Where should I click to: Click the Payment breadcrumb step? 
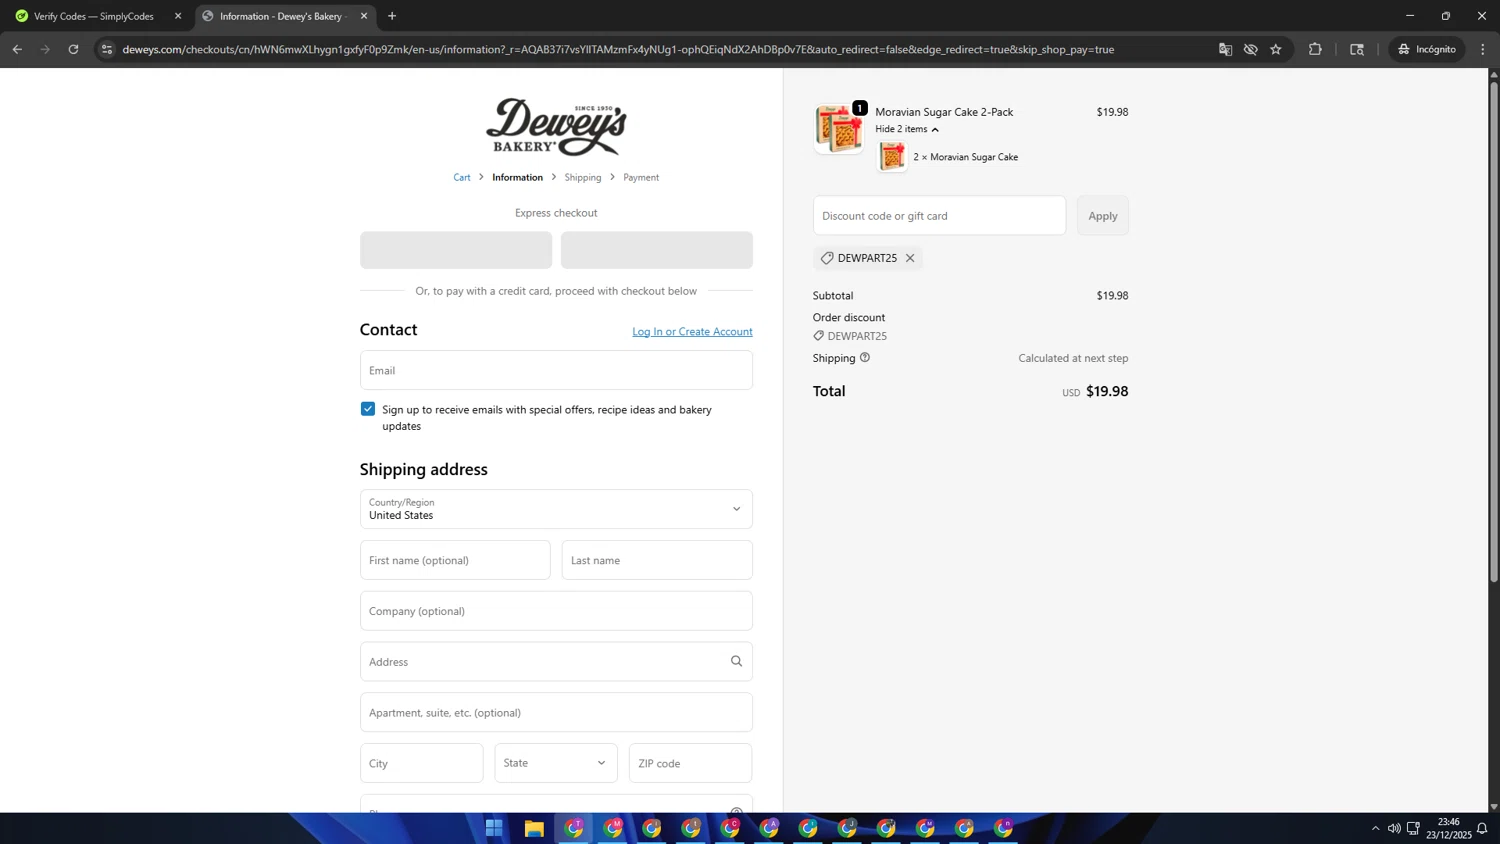641,177
